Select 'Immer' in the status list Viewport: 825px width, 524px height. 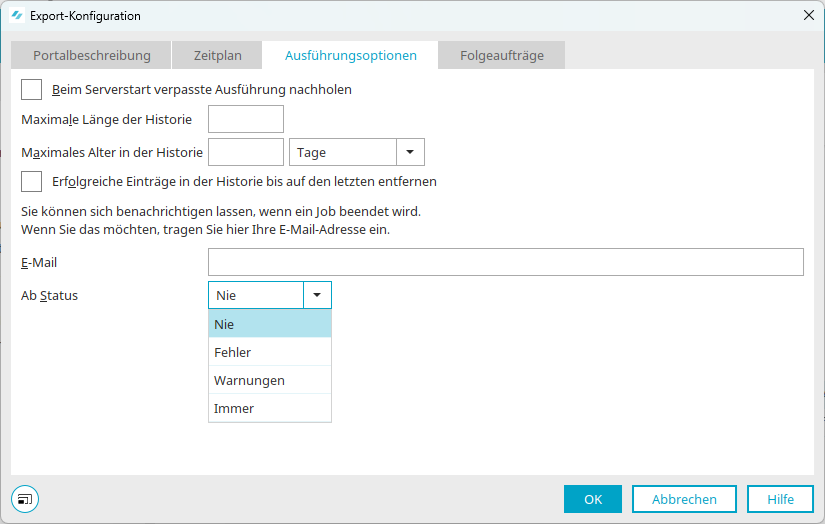click(x=269, y=408)
